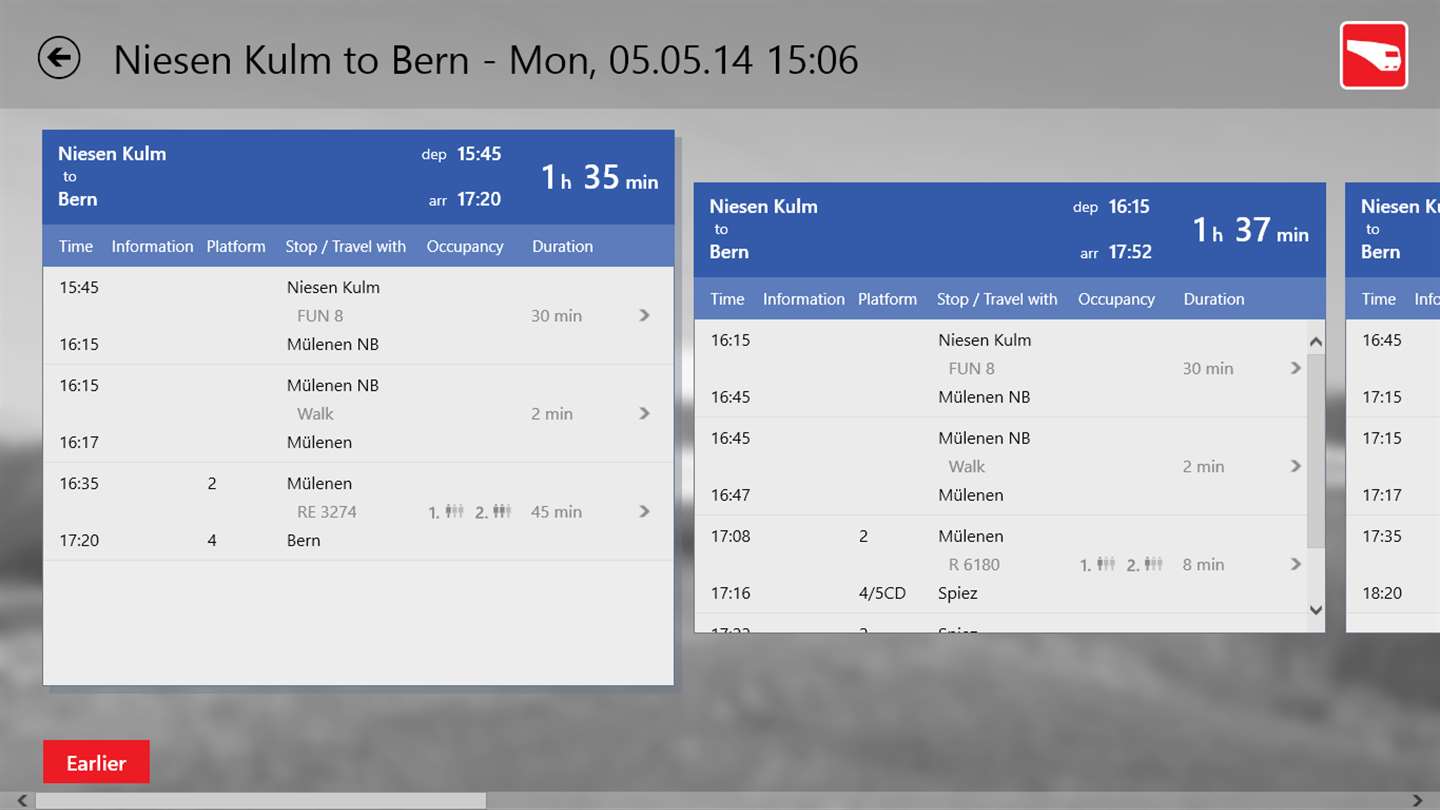
Task: Click 'Time' column header in first card
Action: (x=76, y=246)
